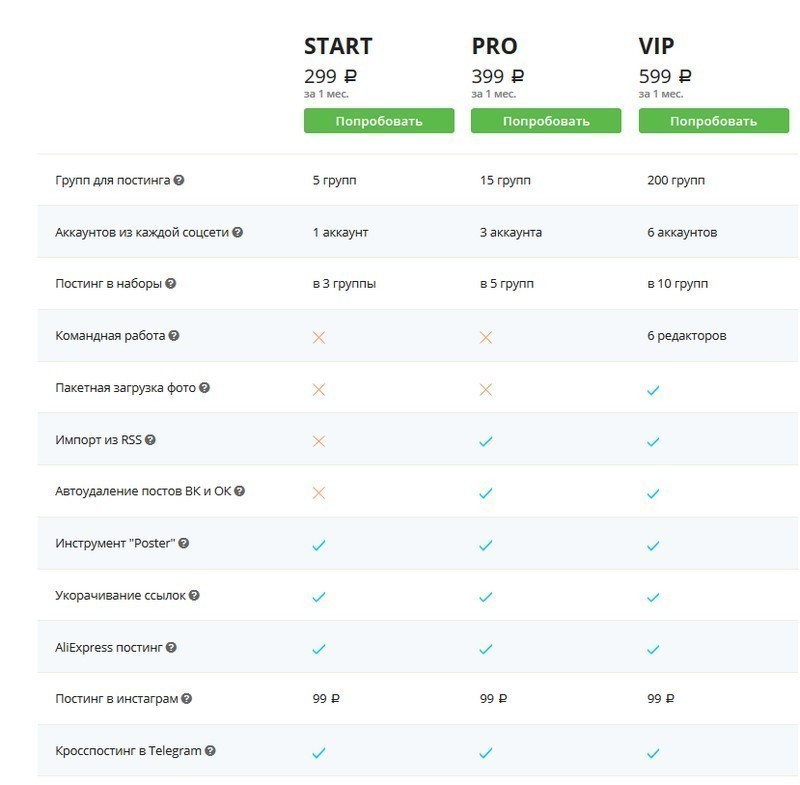Click help icon for Пакетная загрузка фото
Viewport: 800px width, 785px height.
[204, 388]
